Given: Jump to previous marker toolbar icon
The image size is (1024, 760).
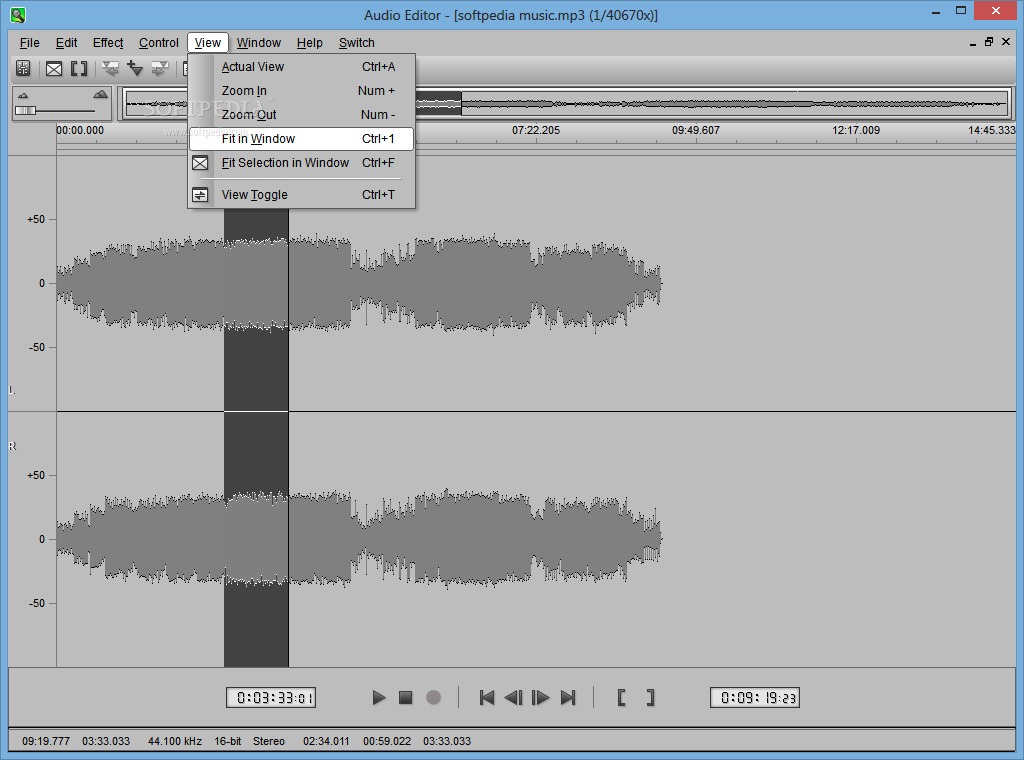Looking at the screenshot, I should point(110,68).
